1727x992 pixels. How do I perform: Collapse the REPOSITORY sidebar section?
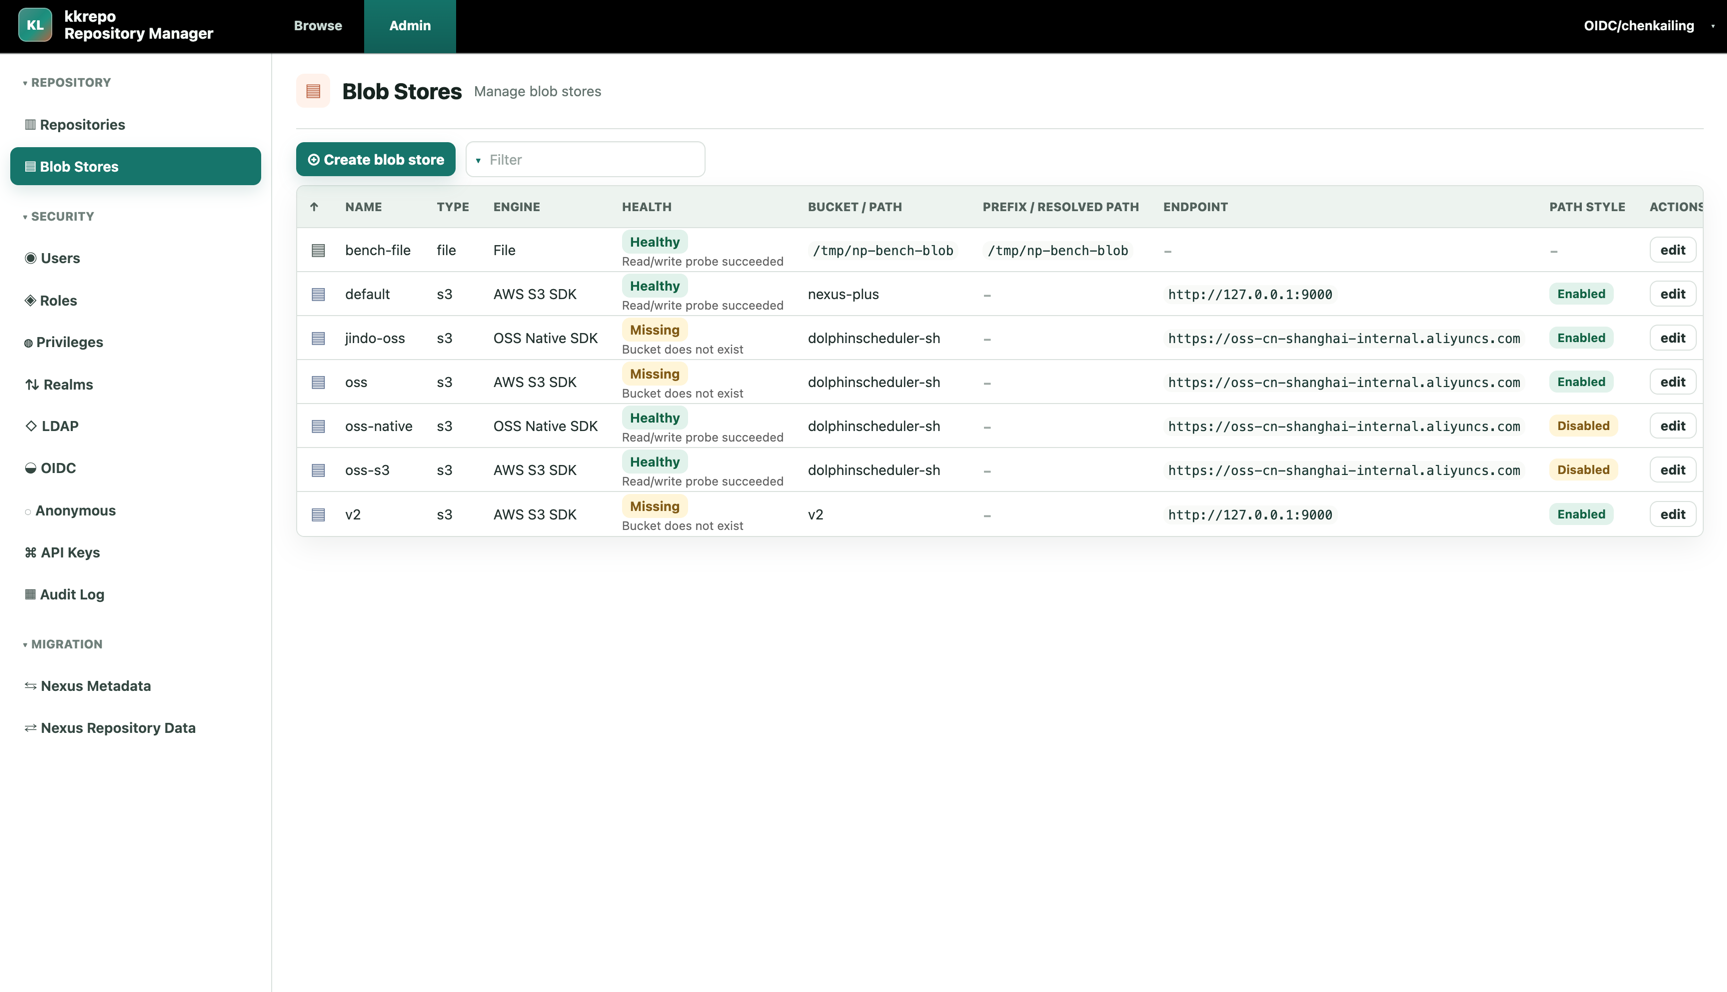(67, 83)
